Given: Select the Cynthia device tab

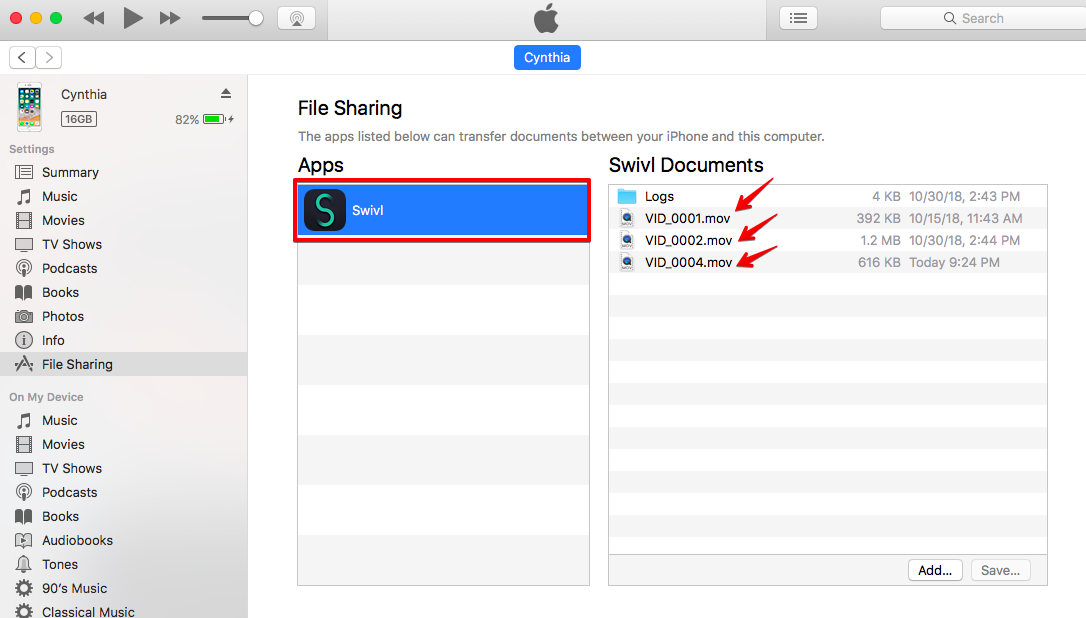Looking at the screenshot, I should 547,57.
